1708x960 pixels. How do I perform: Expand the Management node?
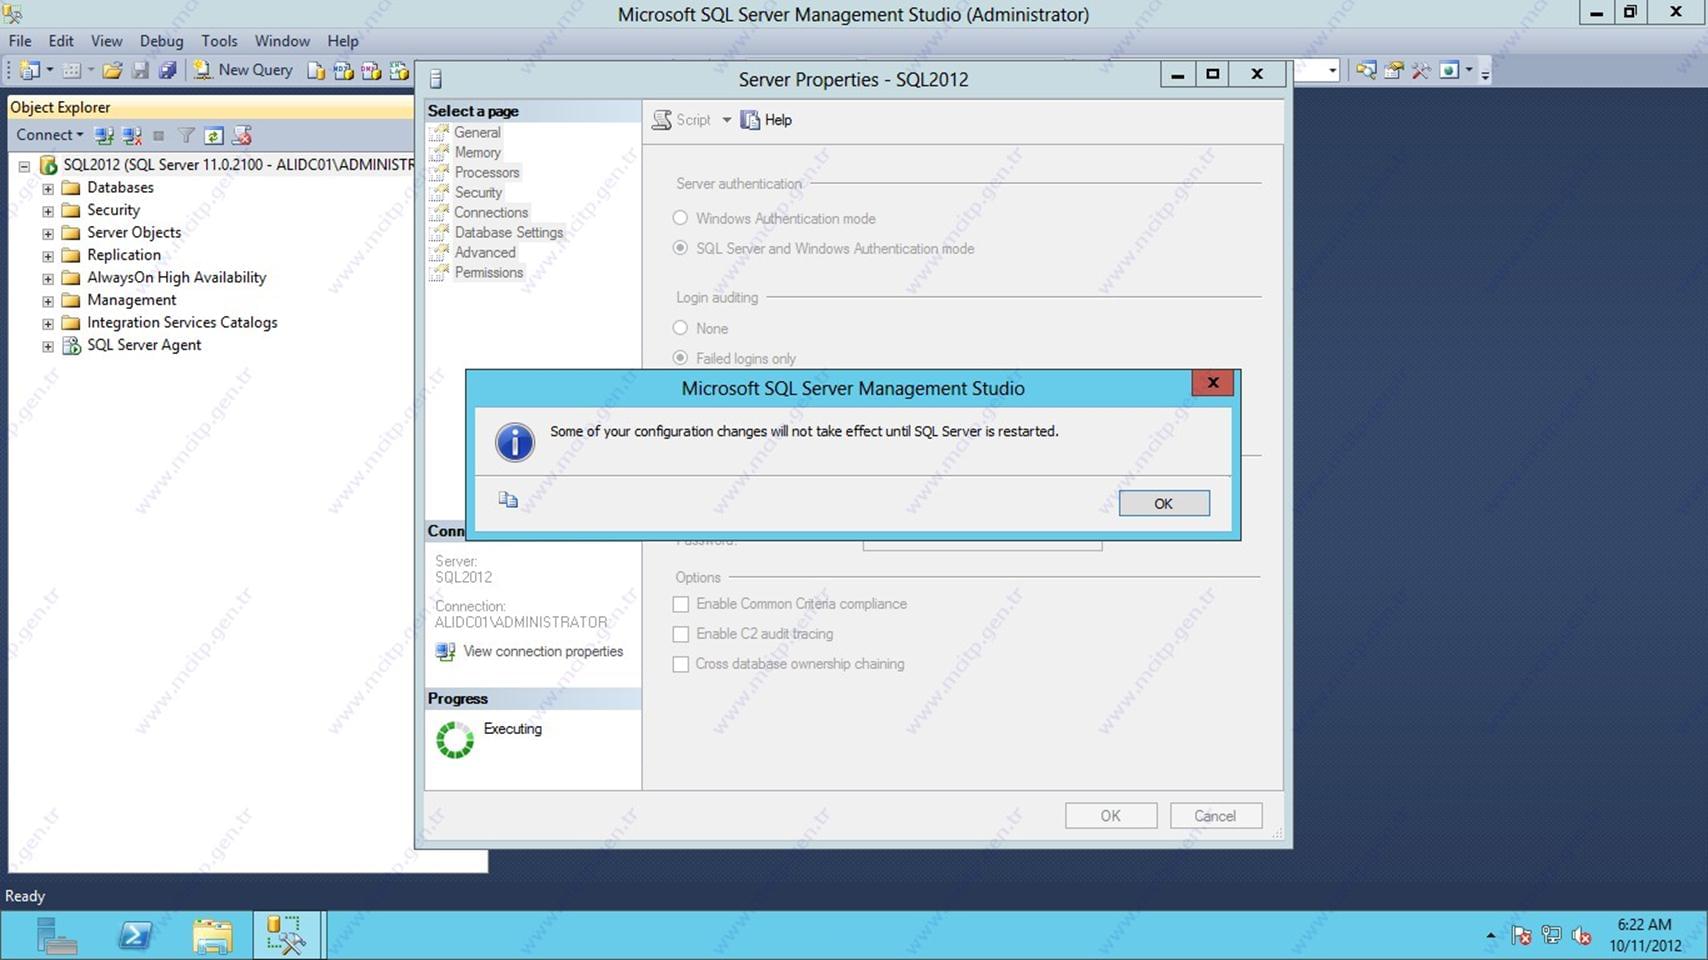coord(47,301)
